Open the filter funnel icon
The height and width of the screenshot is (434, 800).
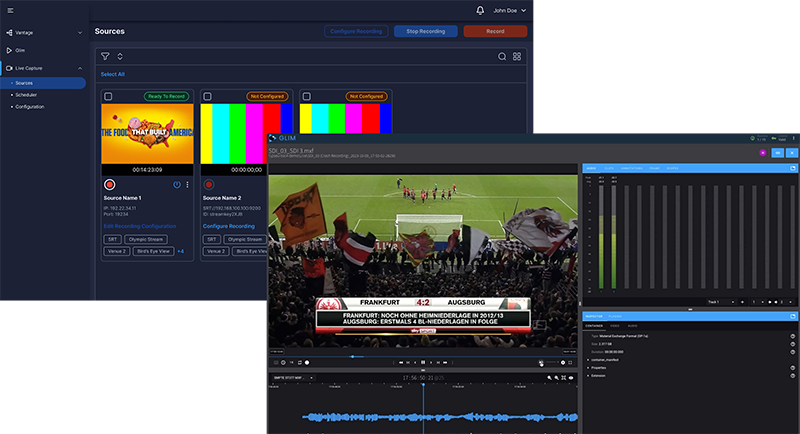click(x=105, y=56)
